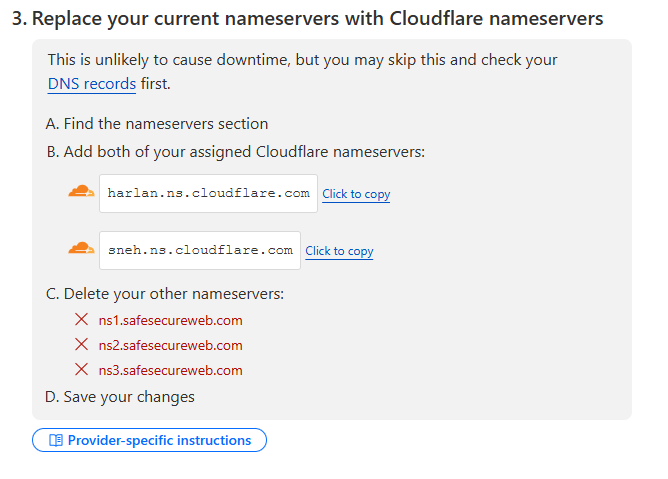This screenshot has width=668, height=479.
Task: Click the ns3.safesecureweb.com nameserver text
Action: 170,371
